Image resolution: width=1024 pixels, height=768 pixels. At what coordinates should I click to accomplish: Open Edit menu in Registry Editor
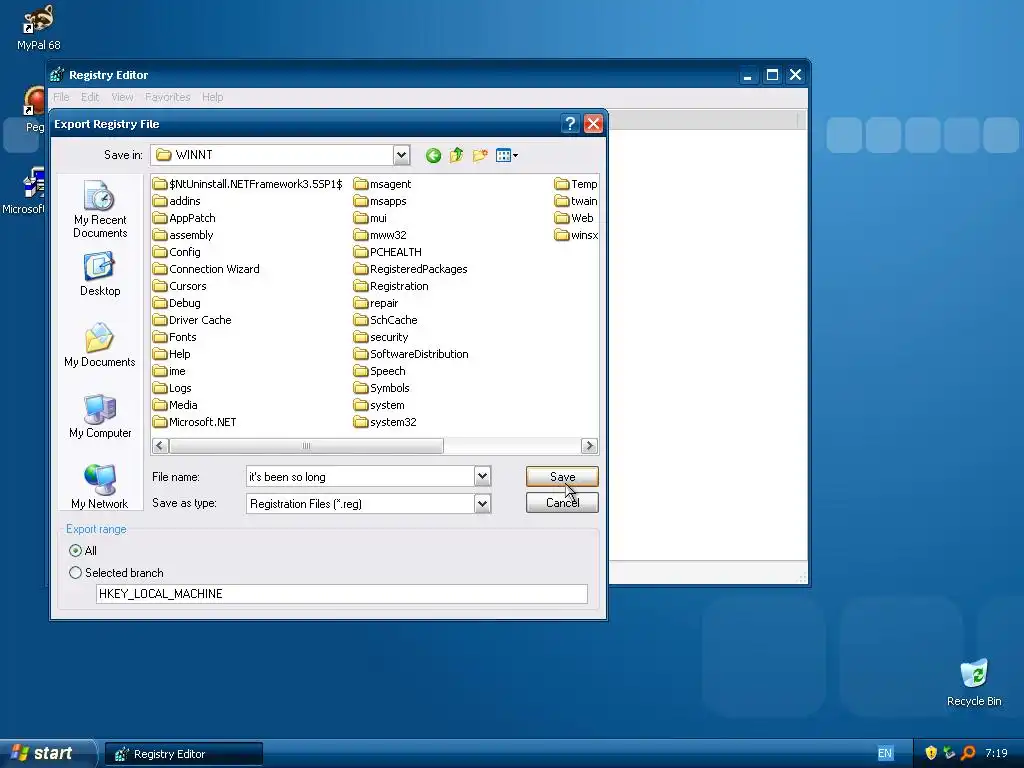tap(90, 97)
